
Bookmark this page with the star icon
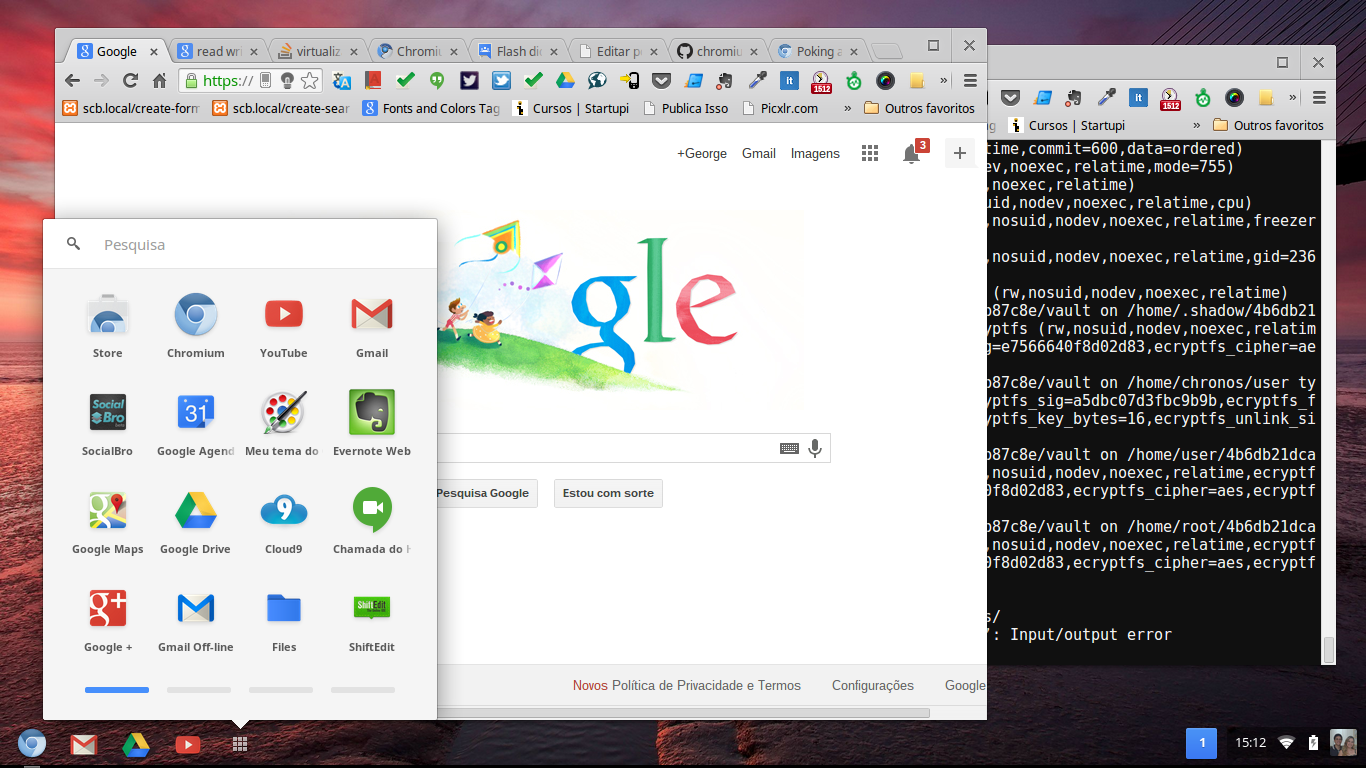(310, 81)
